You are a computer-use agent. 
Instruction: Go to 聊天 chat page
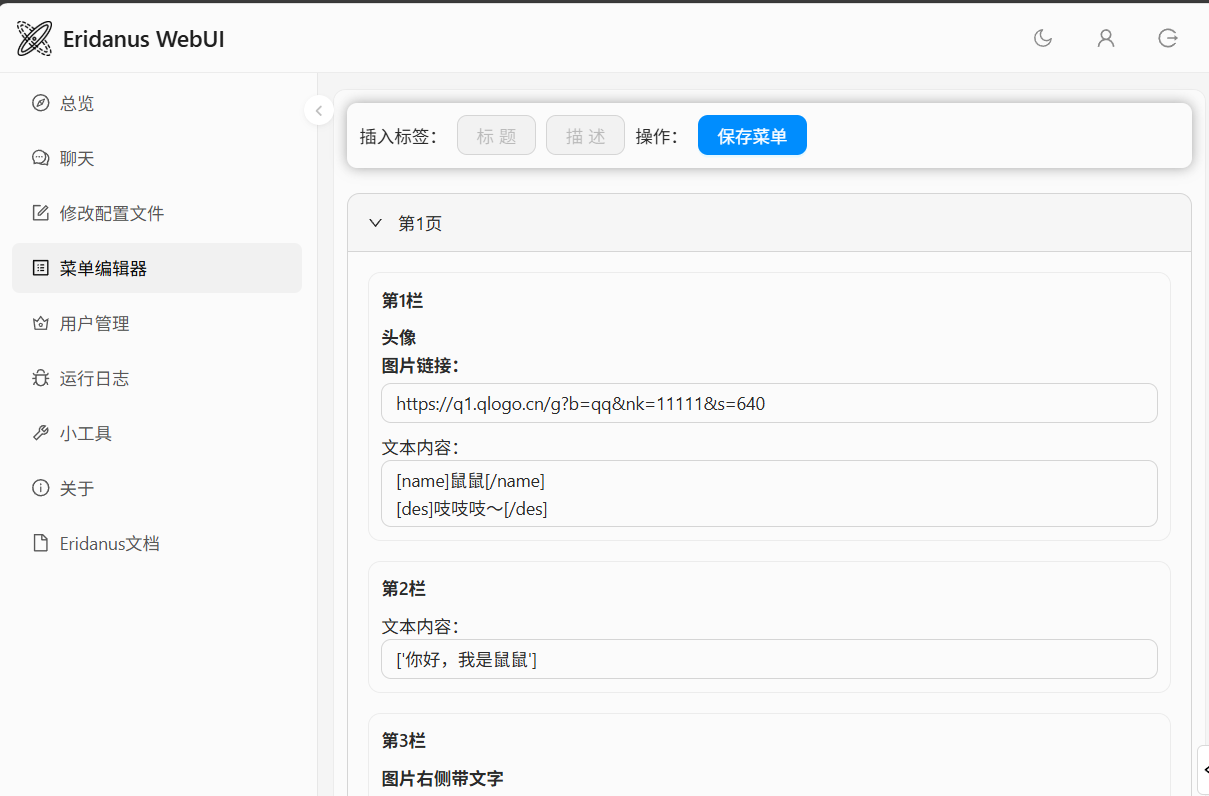click(77, 158)
